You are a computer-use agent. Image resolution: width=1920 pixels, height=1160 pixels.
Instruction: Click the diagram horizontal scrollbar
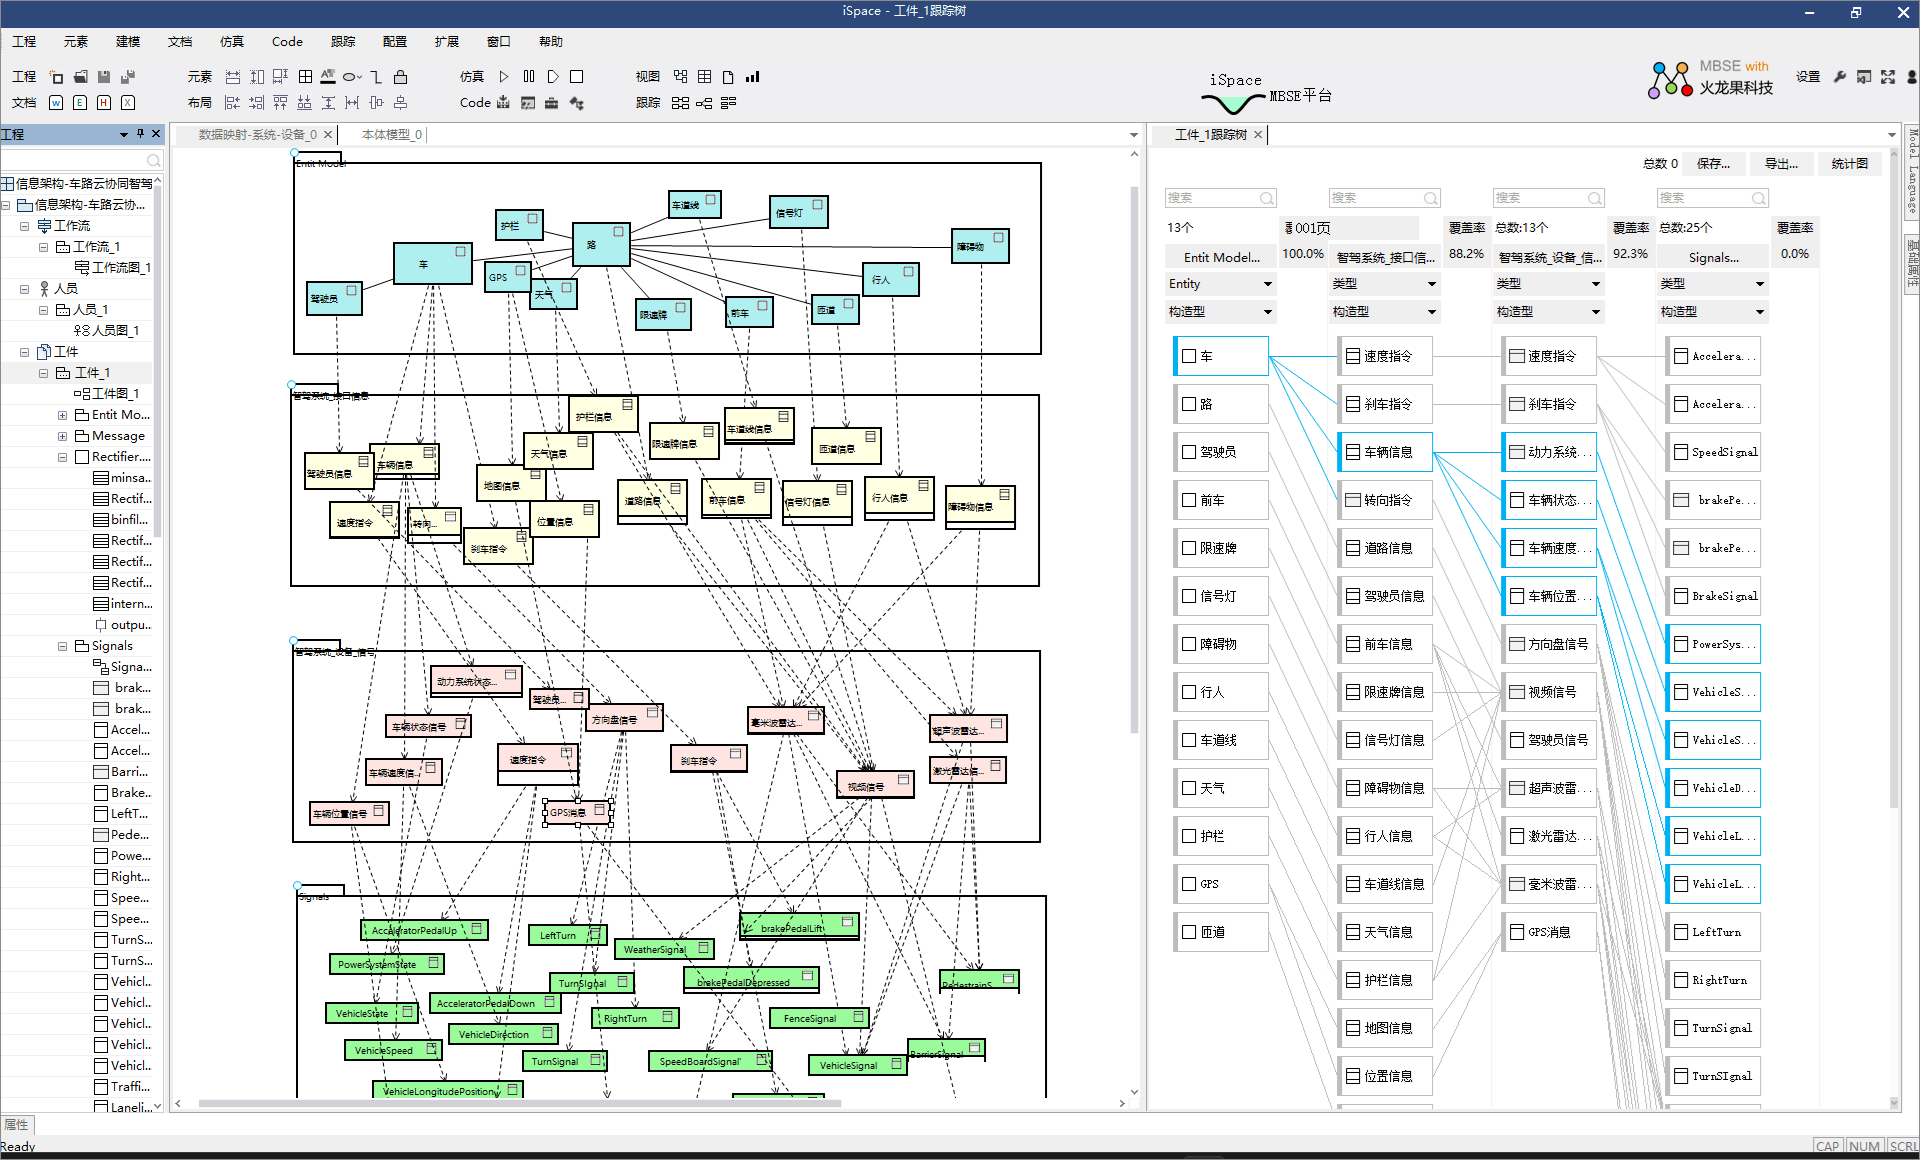[520, 1103]
